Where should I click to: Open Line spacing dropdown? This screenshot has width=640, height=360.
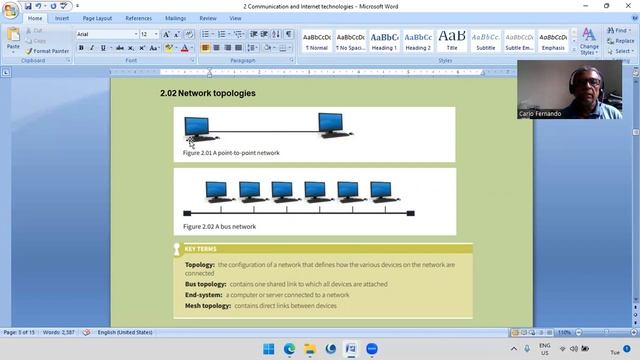coord(252,48)
